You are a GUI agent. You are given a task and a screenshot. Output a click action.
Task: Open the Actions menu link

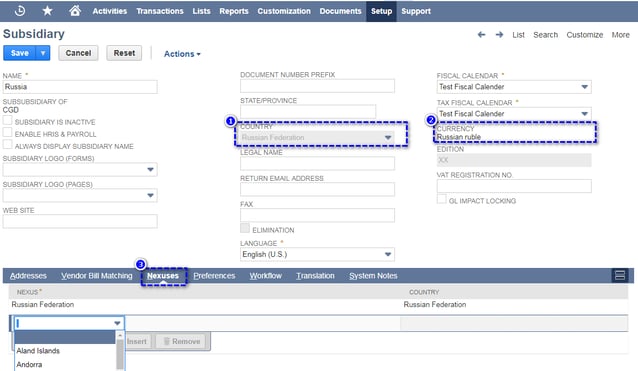click(x=182, y=54)
